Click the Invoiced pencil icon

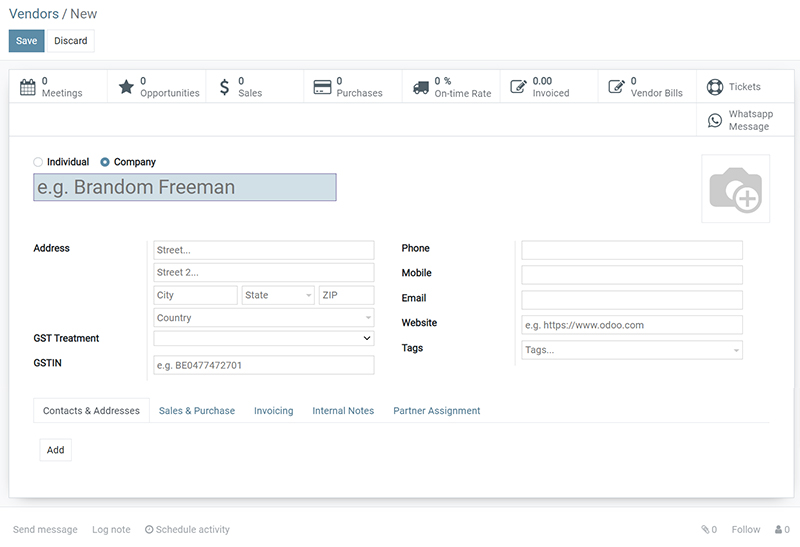(x=518, y=87)
